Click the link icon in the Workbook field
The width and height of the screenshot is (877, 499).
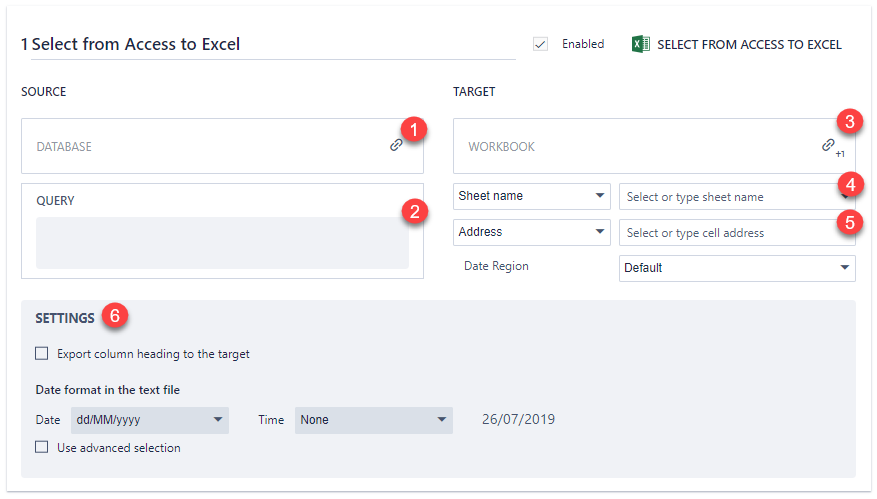point(828,145)
